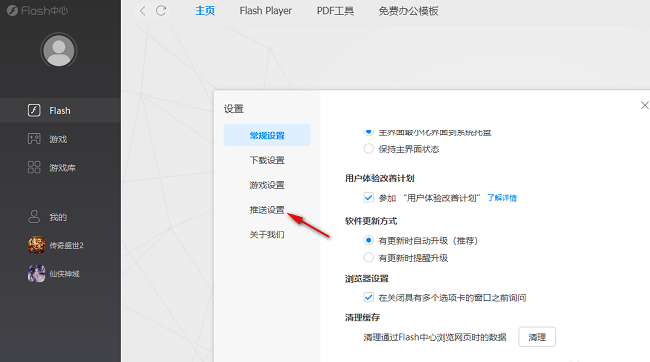Launch the 仙侠神域 game icon
The height and width of the screenshot is (362, 650).
tap(36, 274)
